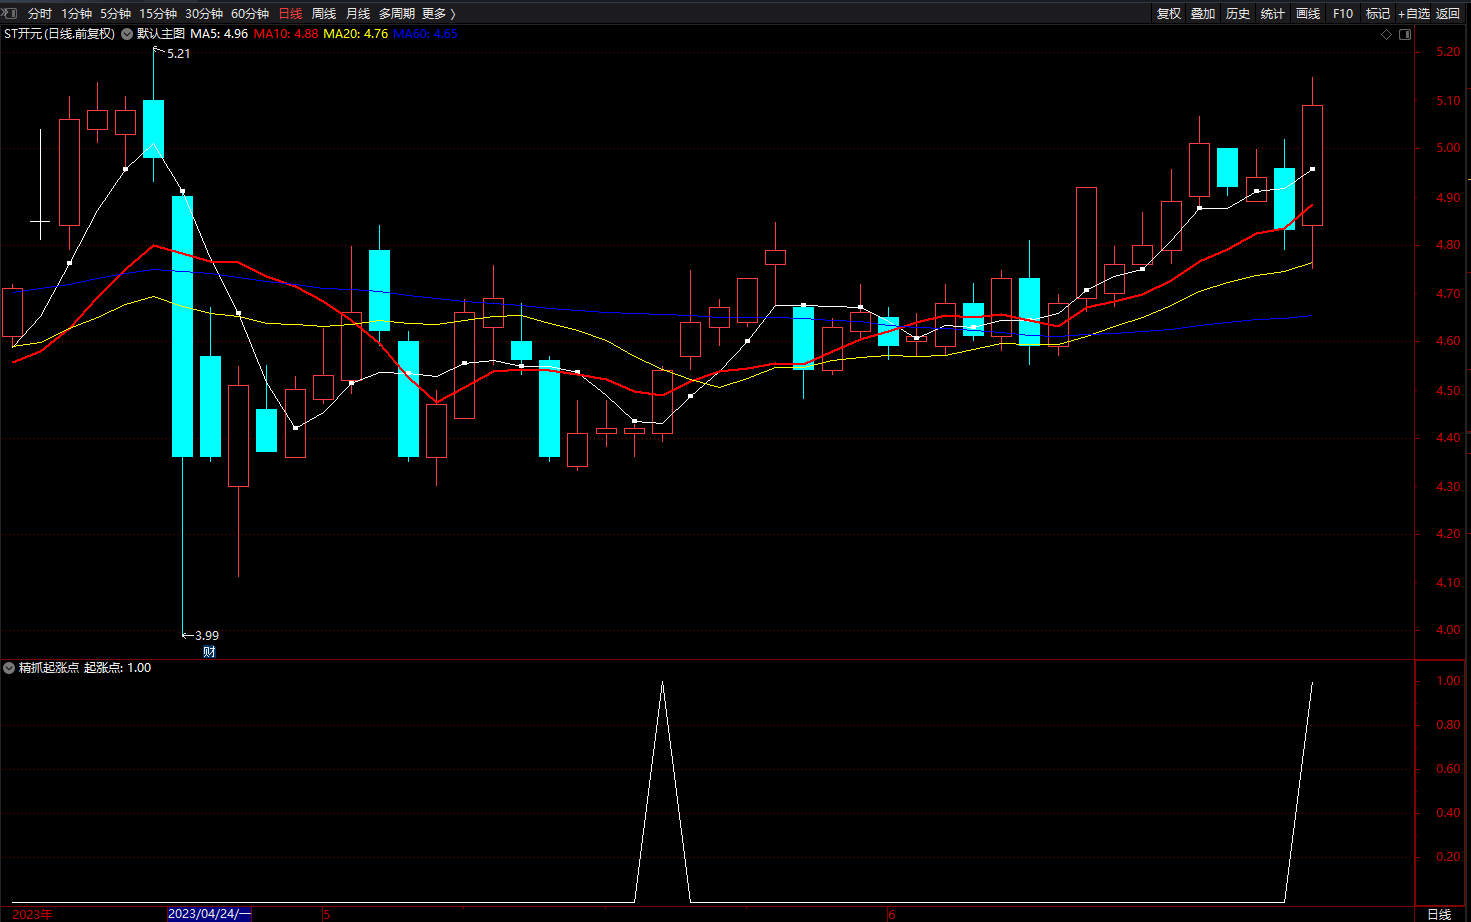
Task: Select the 15分钟 period tab
Action: [x=158, y=14]
